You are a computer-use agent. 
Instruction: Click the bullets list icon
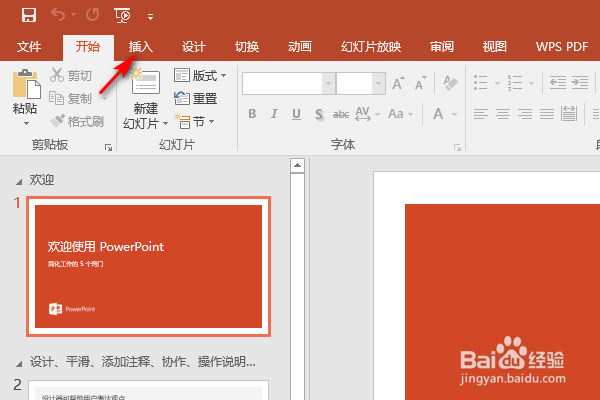481,83
